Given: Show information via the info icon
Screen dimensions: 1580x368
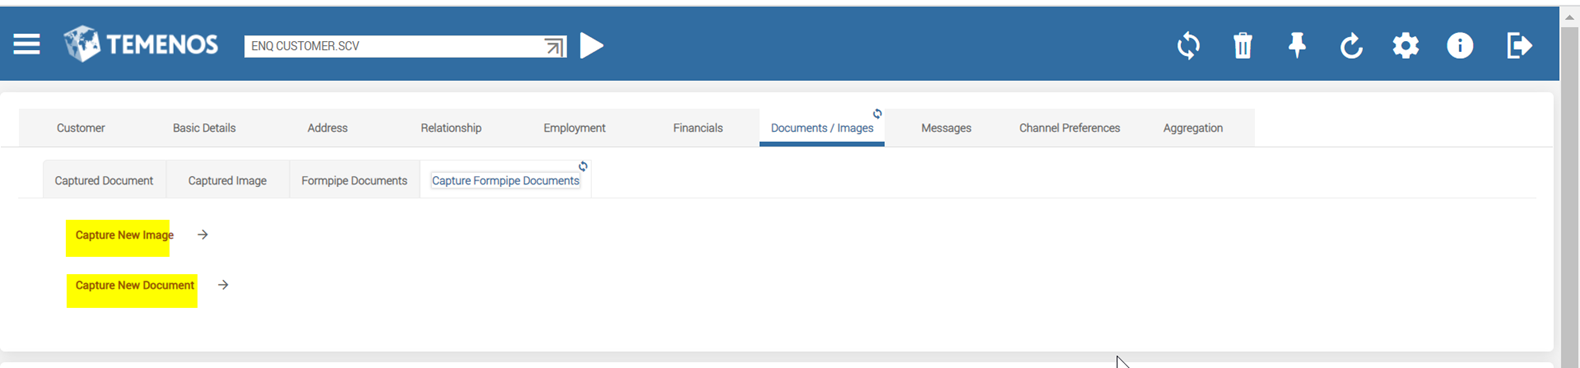Looking at the screenshot, I should click(x=1460, y=46).
